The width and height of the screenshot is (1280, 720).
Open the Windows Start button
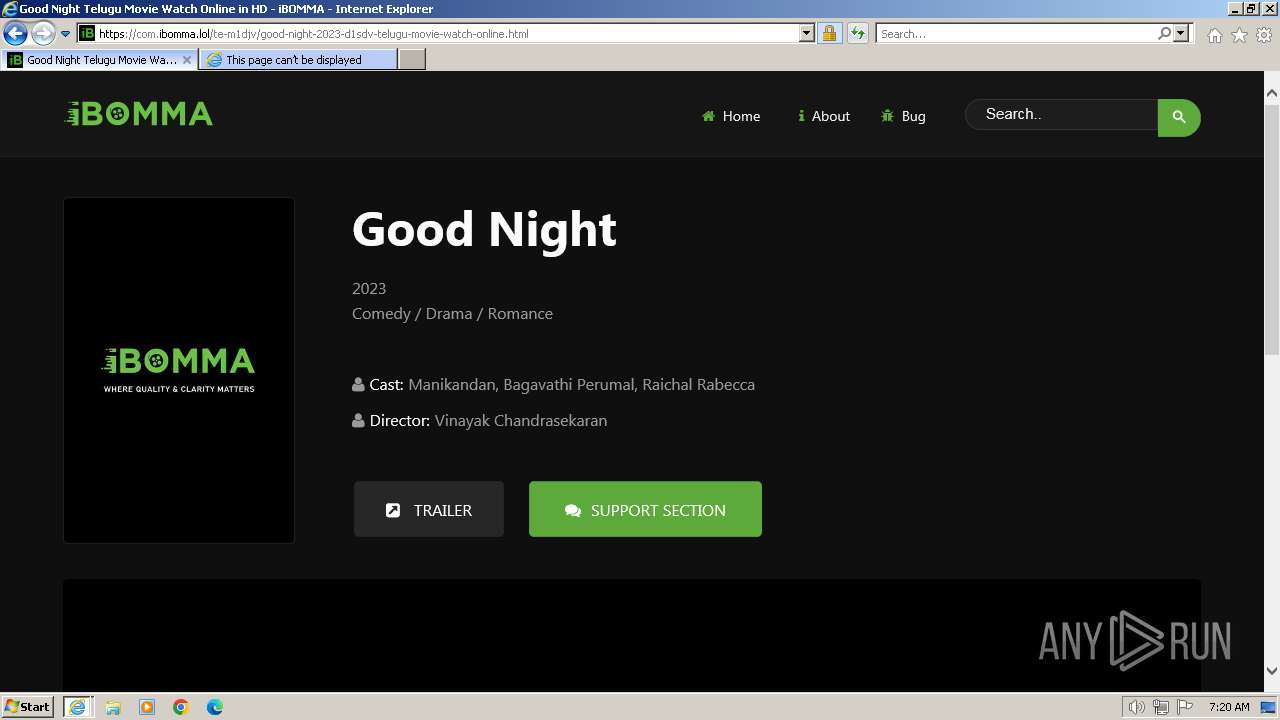tap(27, 706)
